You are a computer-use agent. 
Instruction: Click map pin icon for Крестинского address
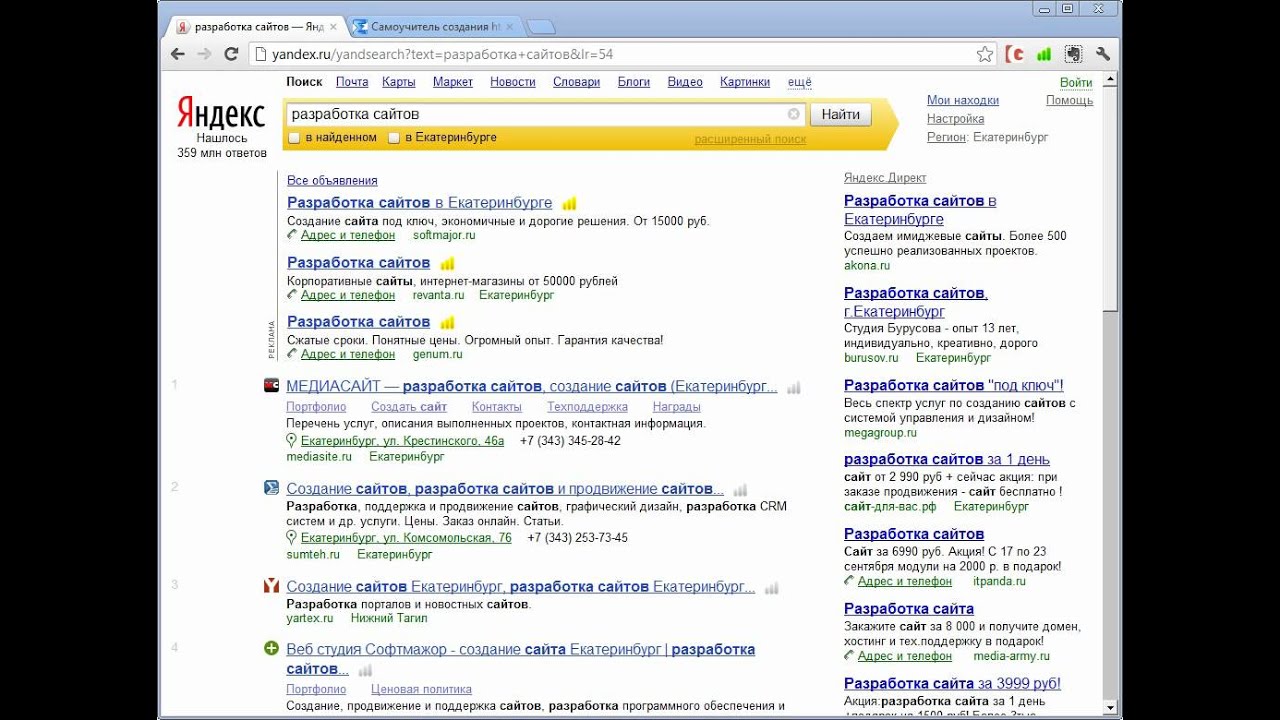click(292, 440)
